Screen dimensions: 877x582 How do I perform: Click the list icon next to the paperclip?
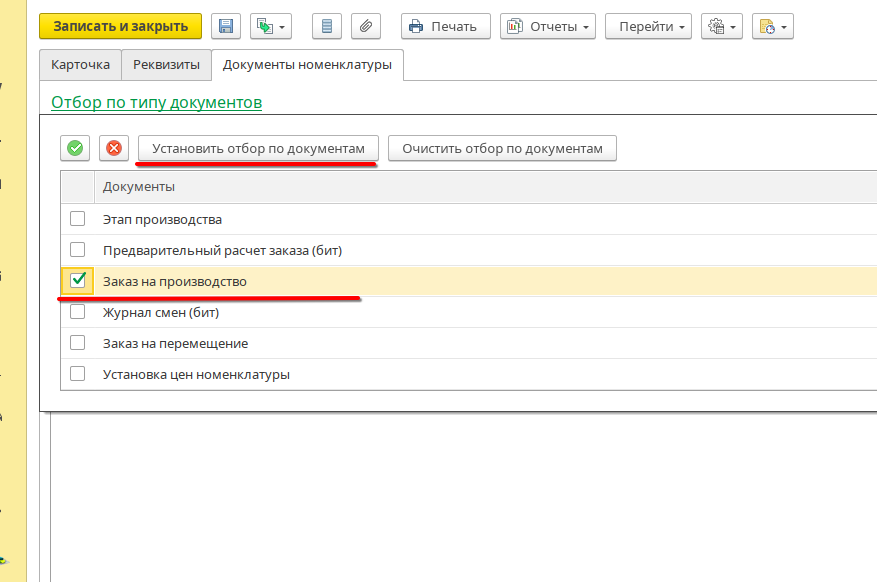pos(326,27)
